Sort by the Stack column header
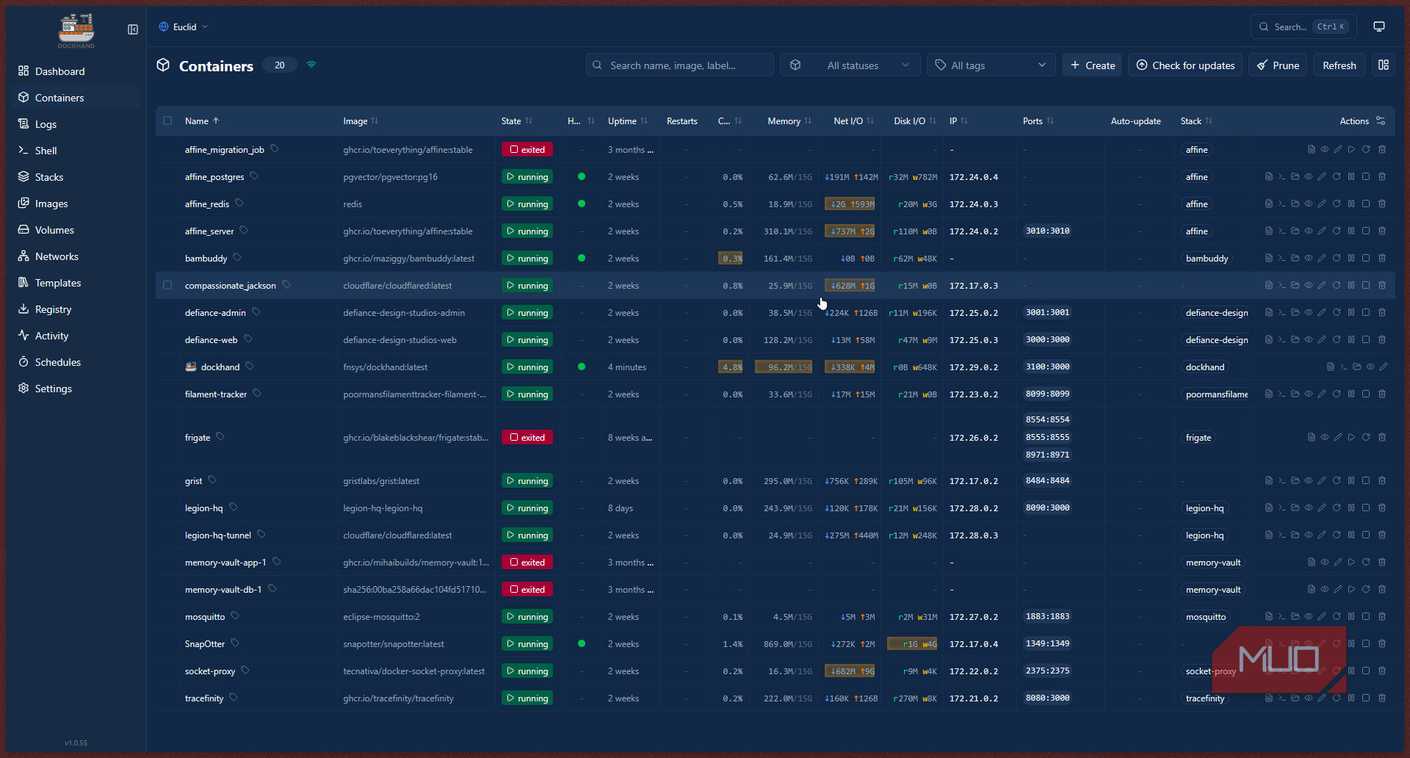The image size is (1410, 758). (1196, 121)
